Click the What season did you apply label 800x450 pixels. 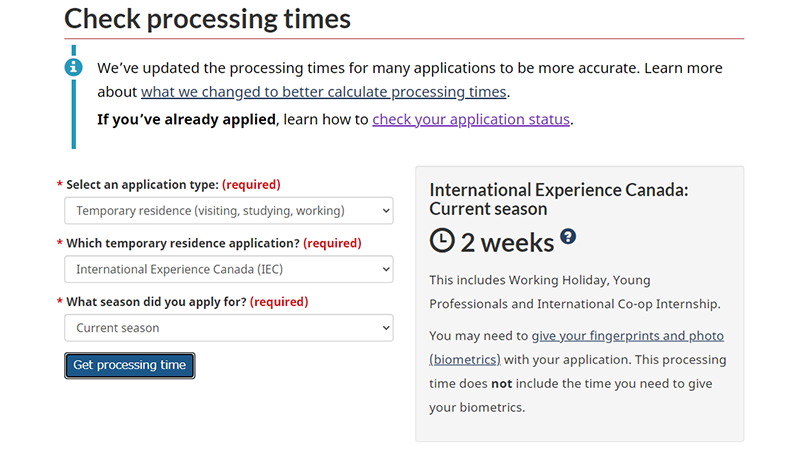[156, 302]
